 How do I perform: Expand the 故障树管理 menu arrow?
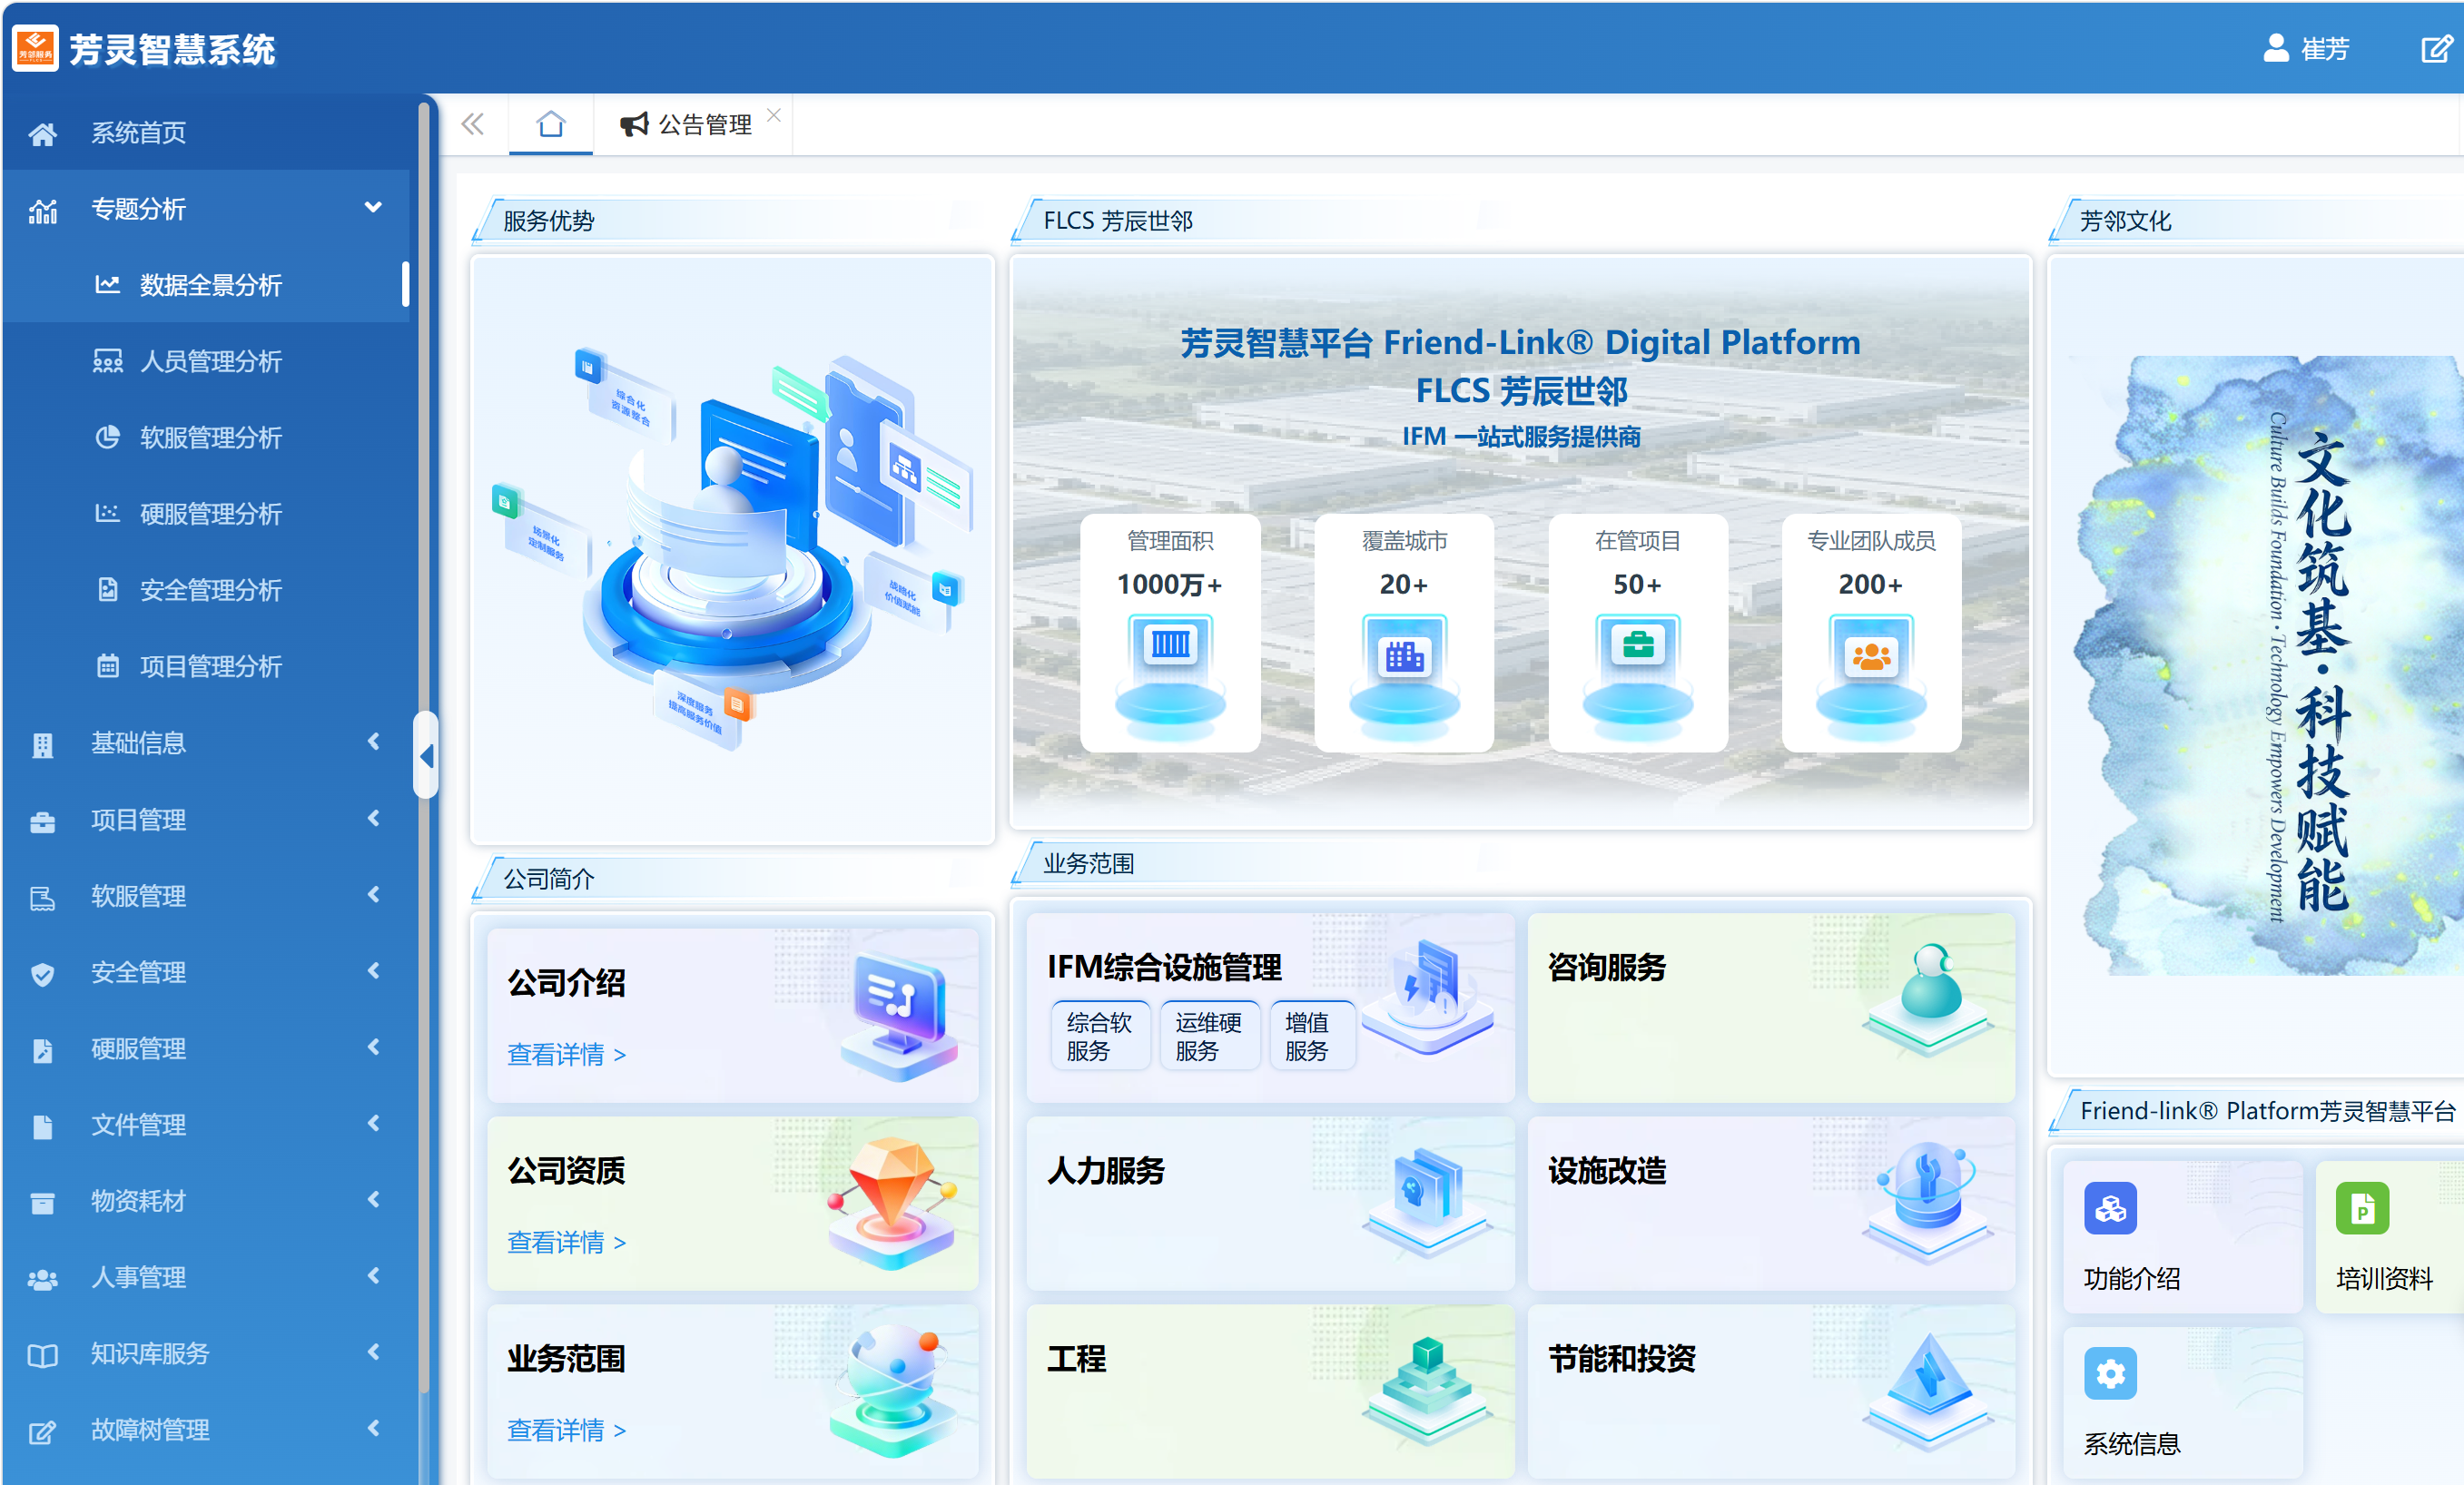pos(373,1428)
